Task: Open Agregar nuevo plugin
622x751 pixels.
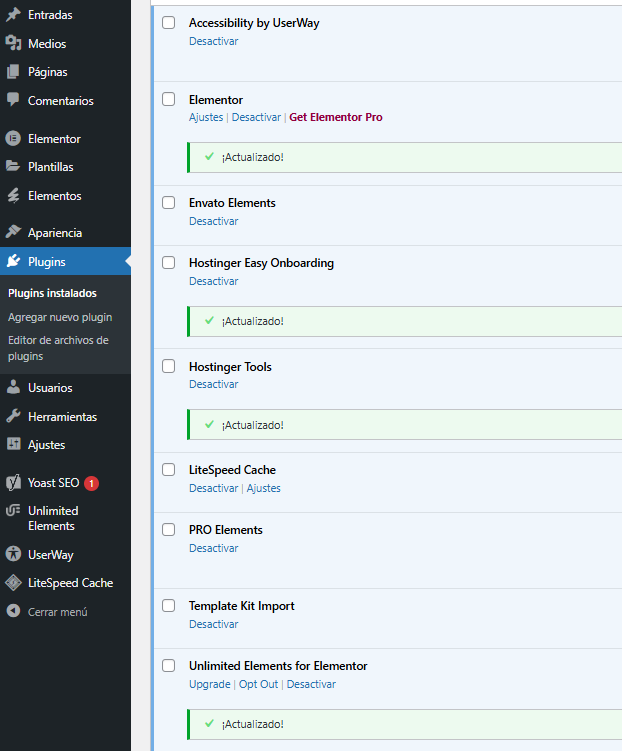Action: (x=60, y=317)
